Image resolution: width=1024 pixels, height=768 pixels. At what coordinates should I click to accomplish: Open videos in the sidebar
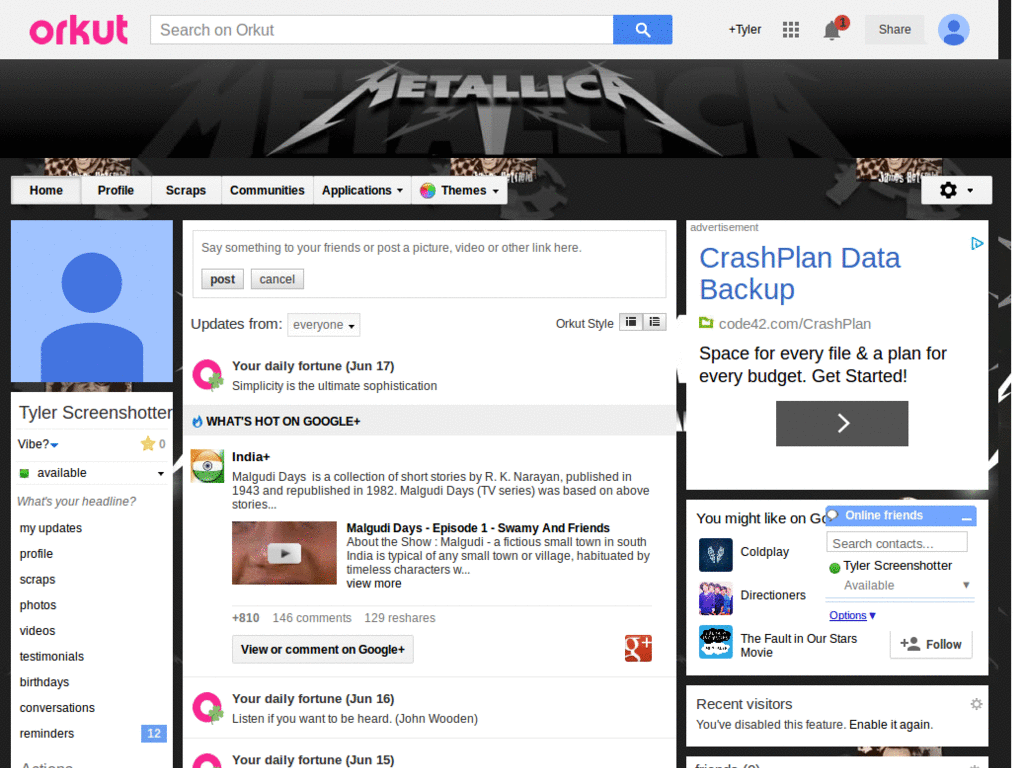click(37, 631)
